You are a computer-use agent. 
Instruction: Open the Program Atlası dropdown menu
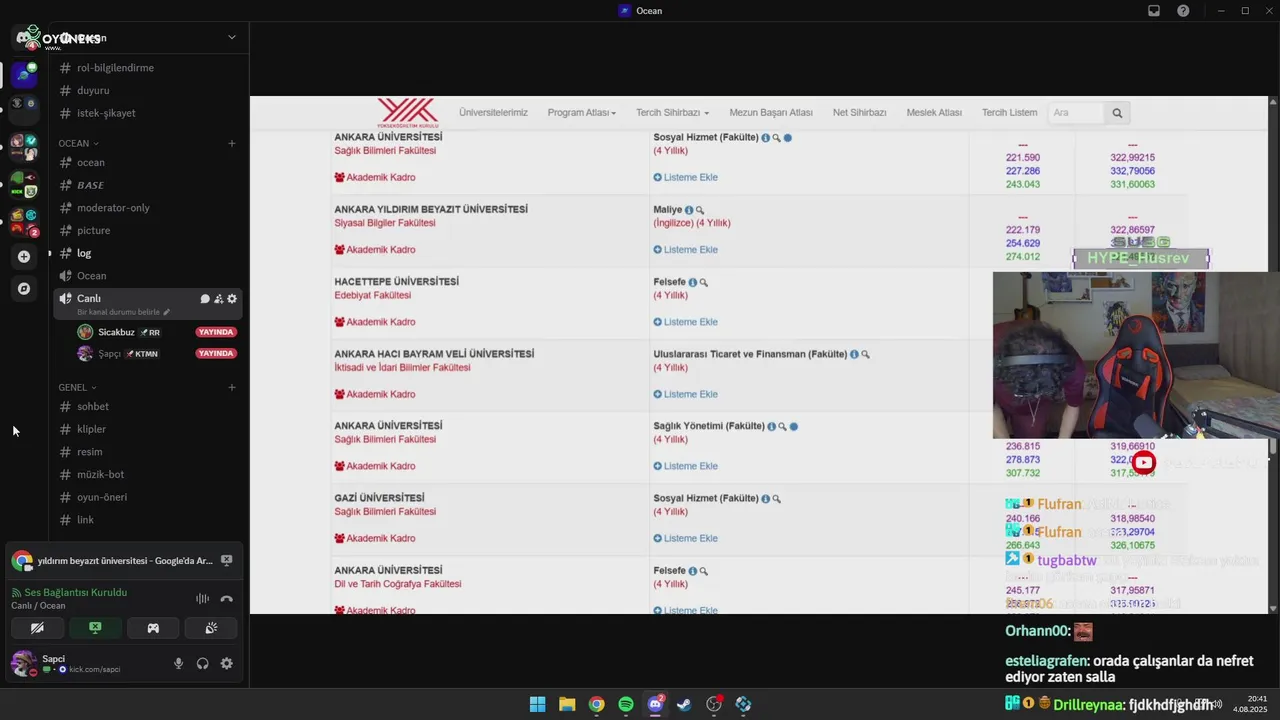click(x=581, y=113)
